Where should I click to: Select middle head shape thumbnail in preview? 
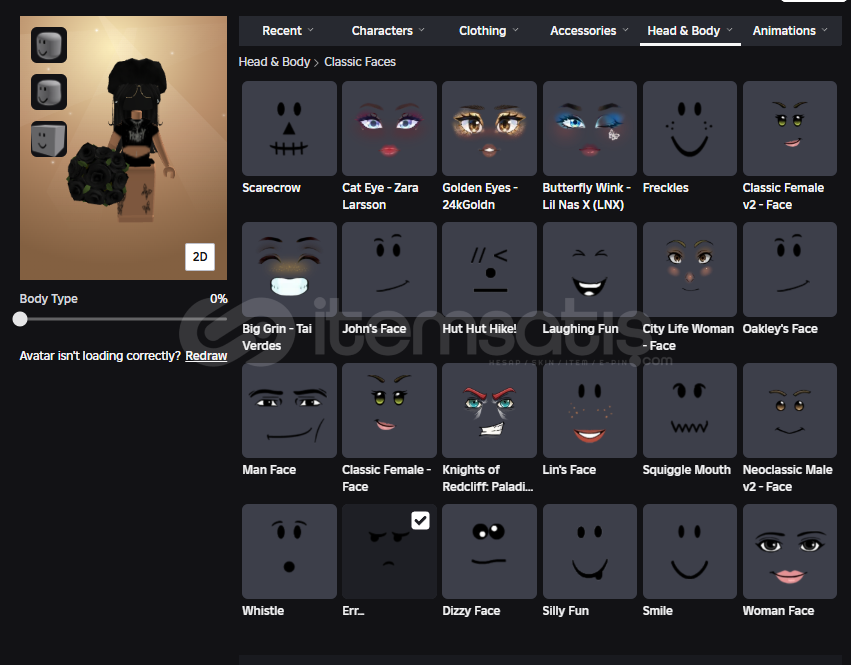point(49,92)
